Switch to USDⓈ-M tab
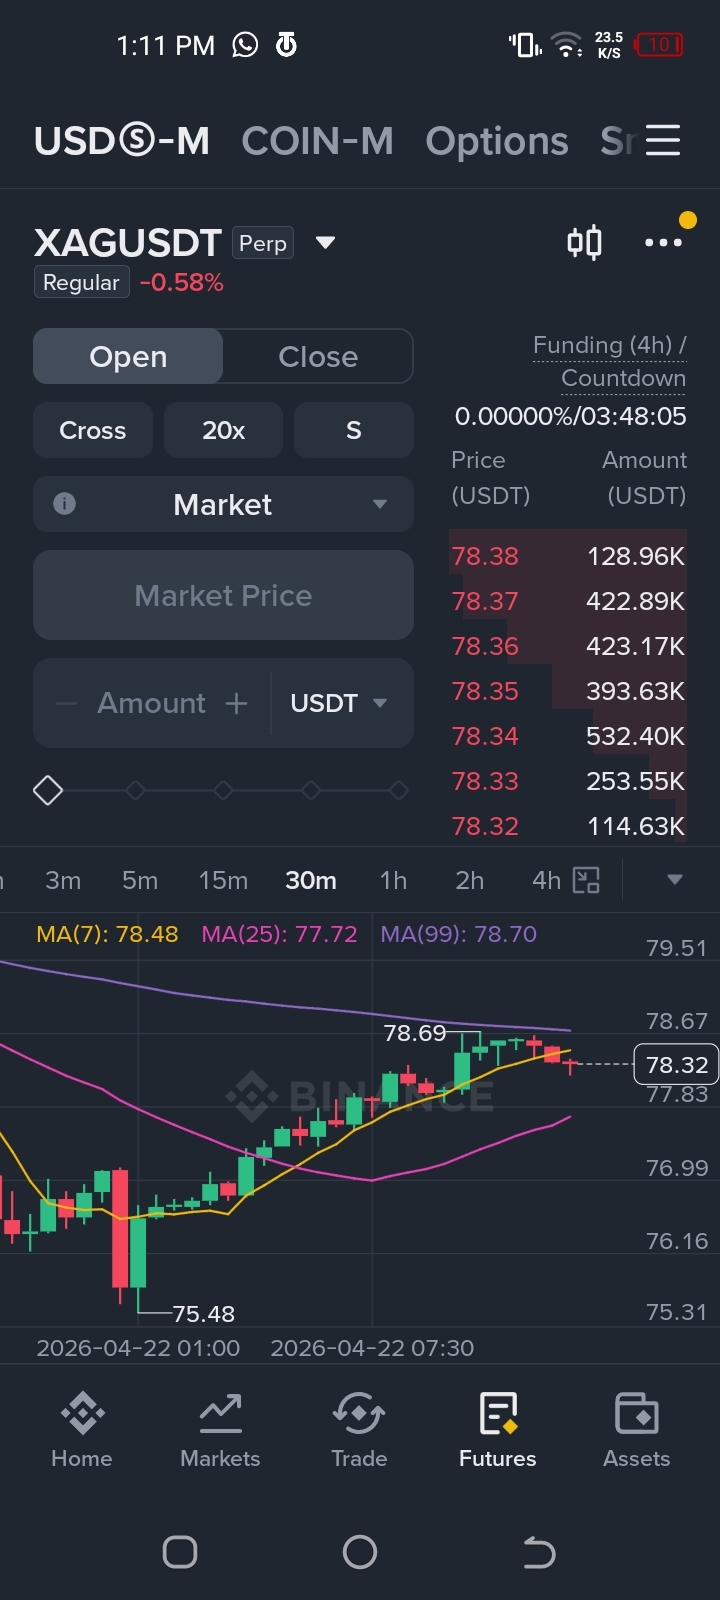 pos(122,141)
